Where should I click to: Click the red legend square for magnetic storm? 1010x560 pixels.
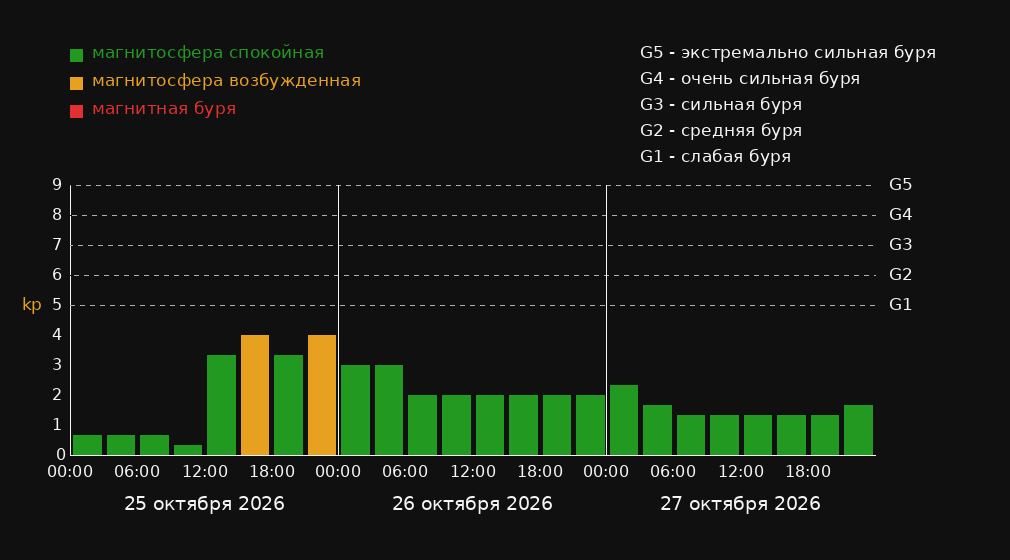pos(77,111)
